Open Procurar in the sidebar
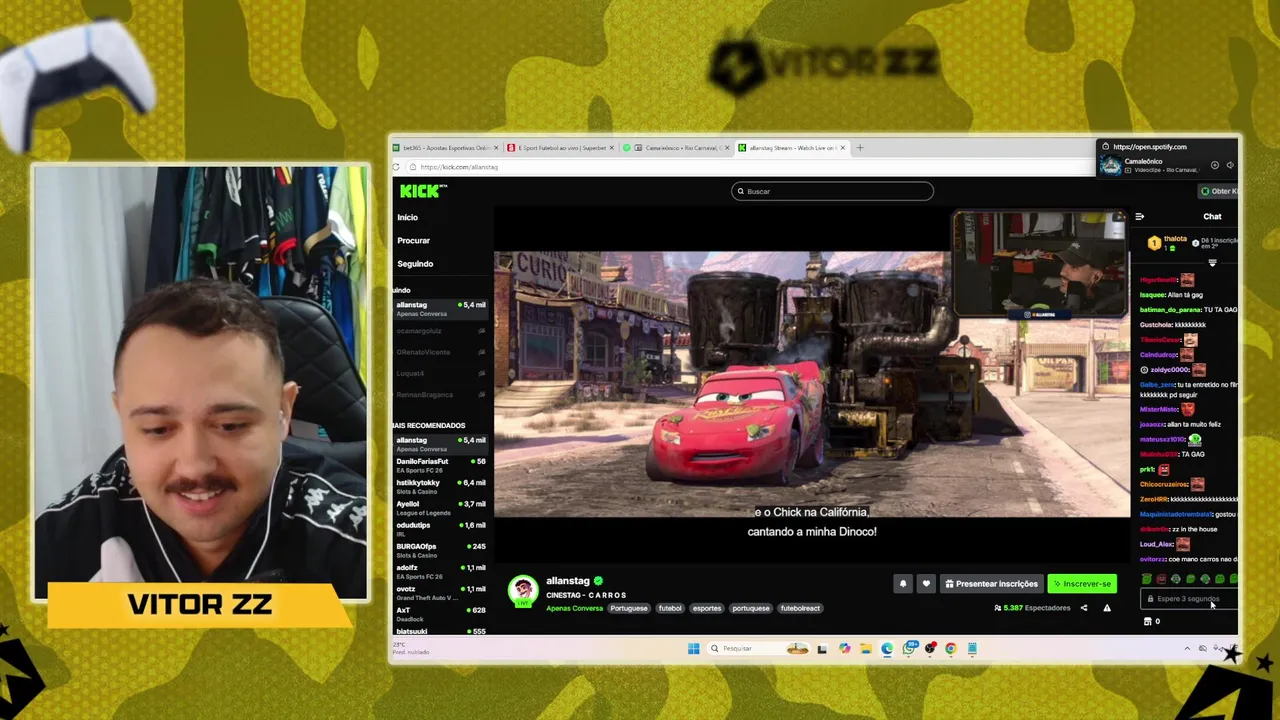This screenshot has height=720, width=1280. tap(414, 240)
